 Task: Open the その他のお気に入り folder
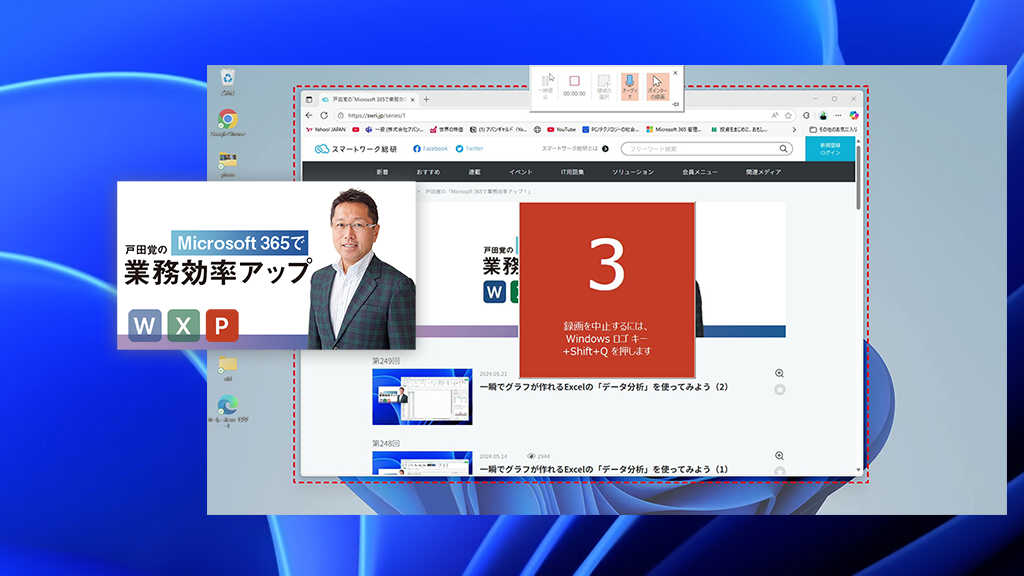[x=833, y=129]
